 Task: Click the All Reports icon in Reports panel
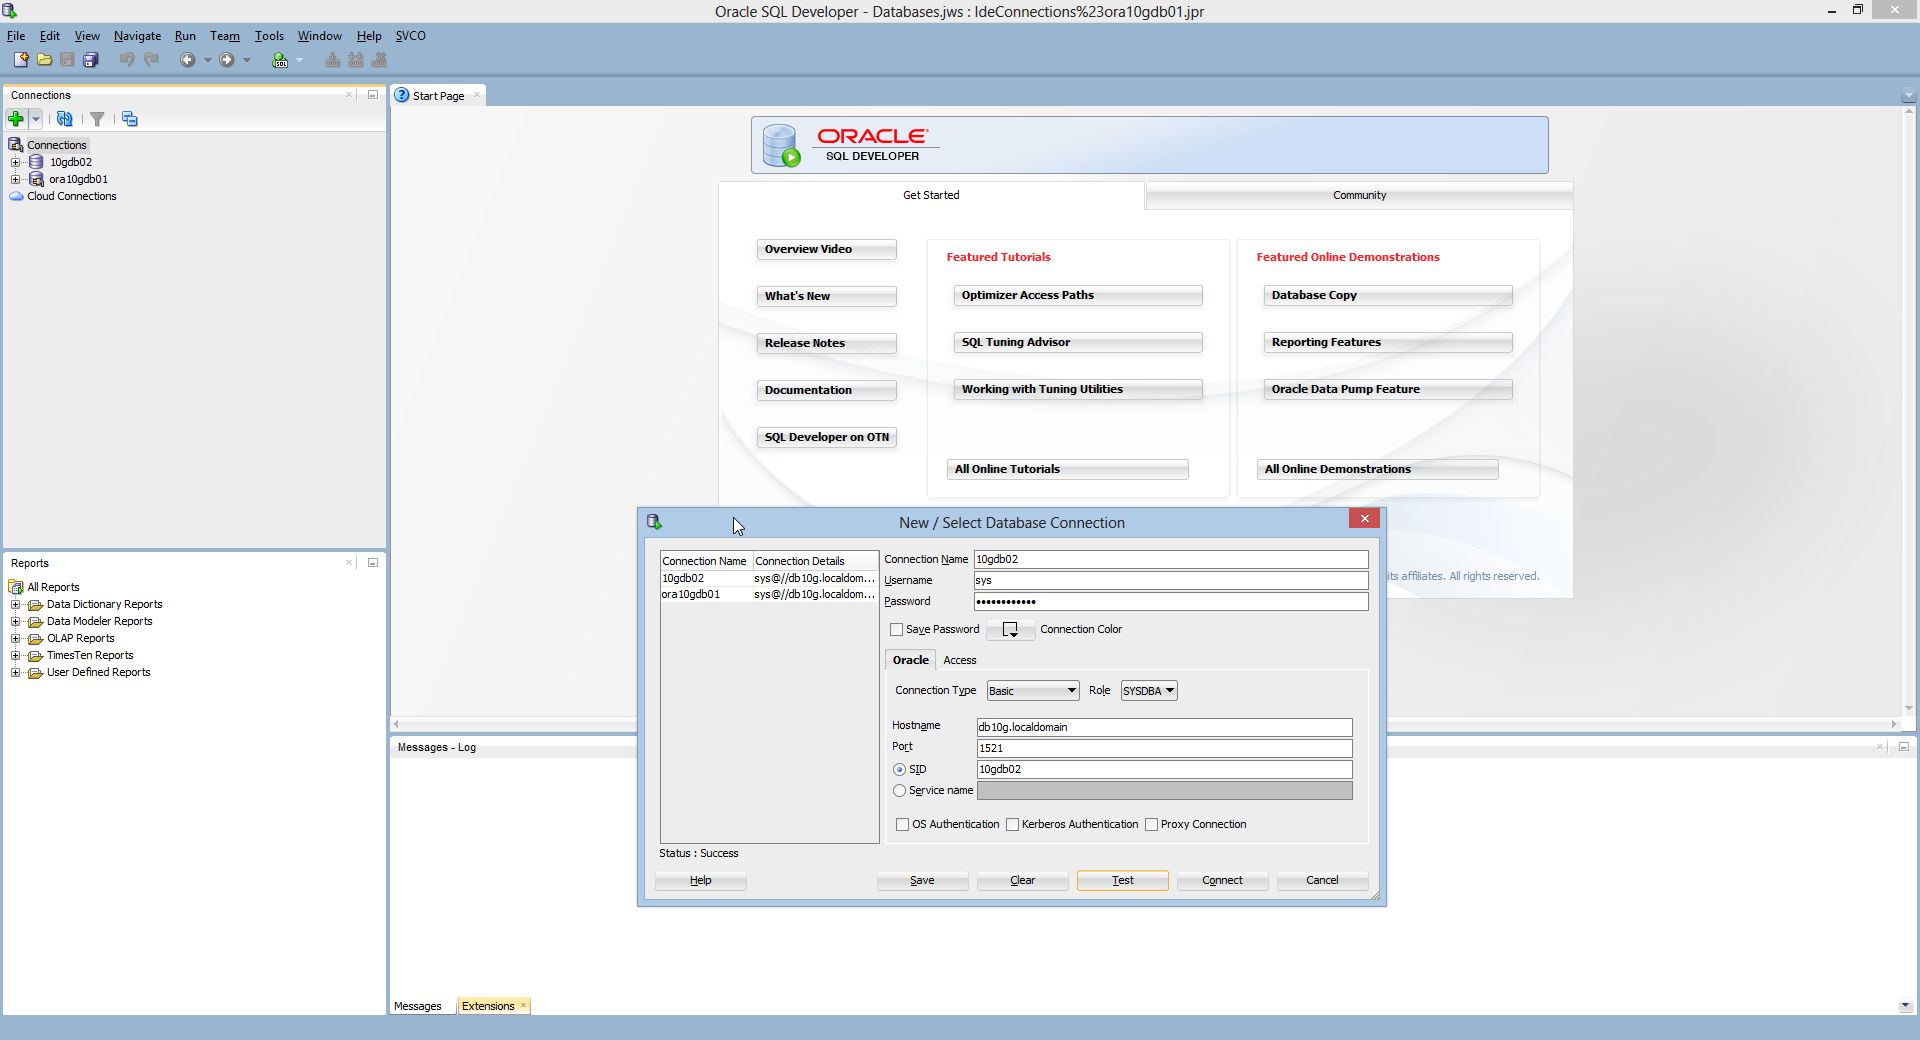click(x=16, y=587)
